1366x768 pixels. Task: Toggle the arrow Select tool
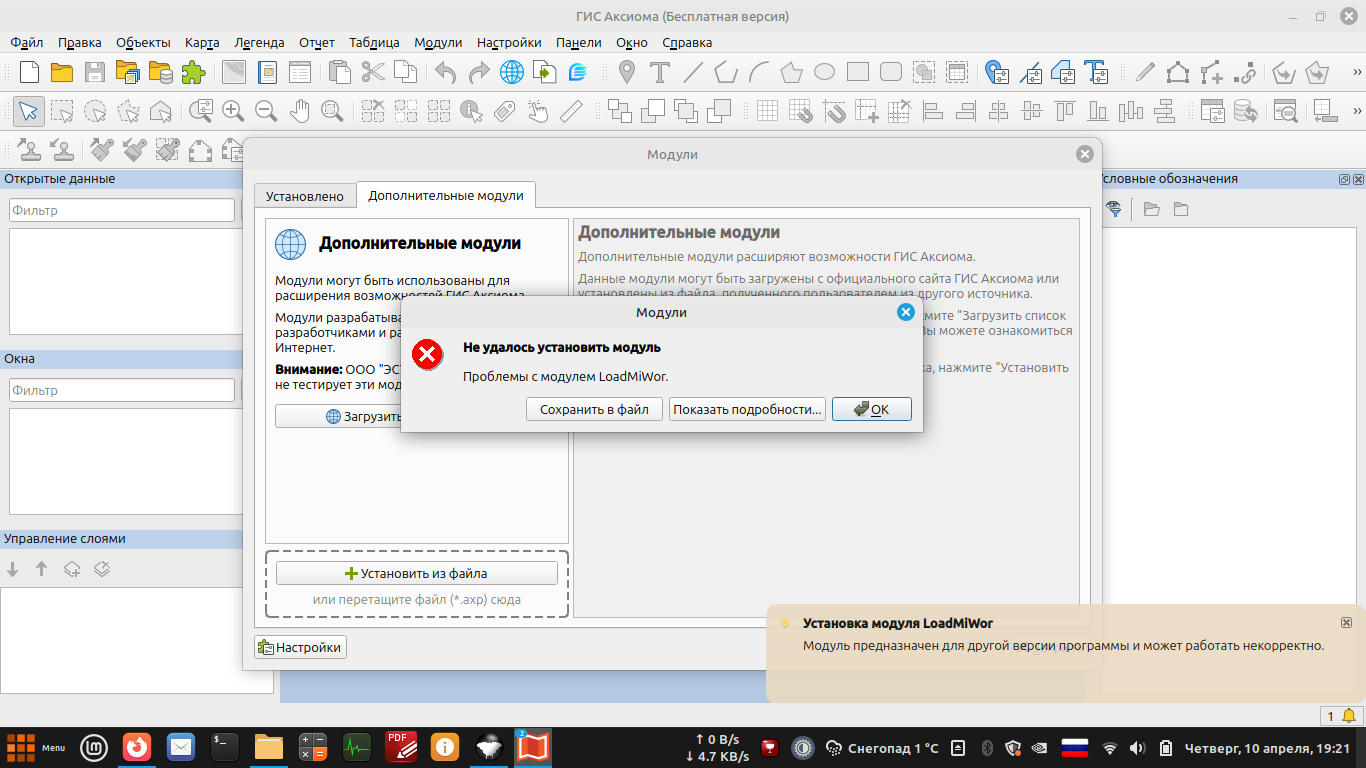click(x=28, y=111)
